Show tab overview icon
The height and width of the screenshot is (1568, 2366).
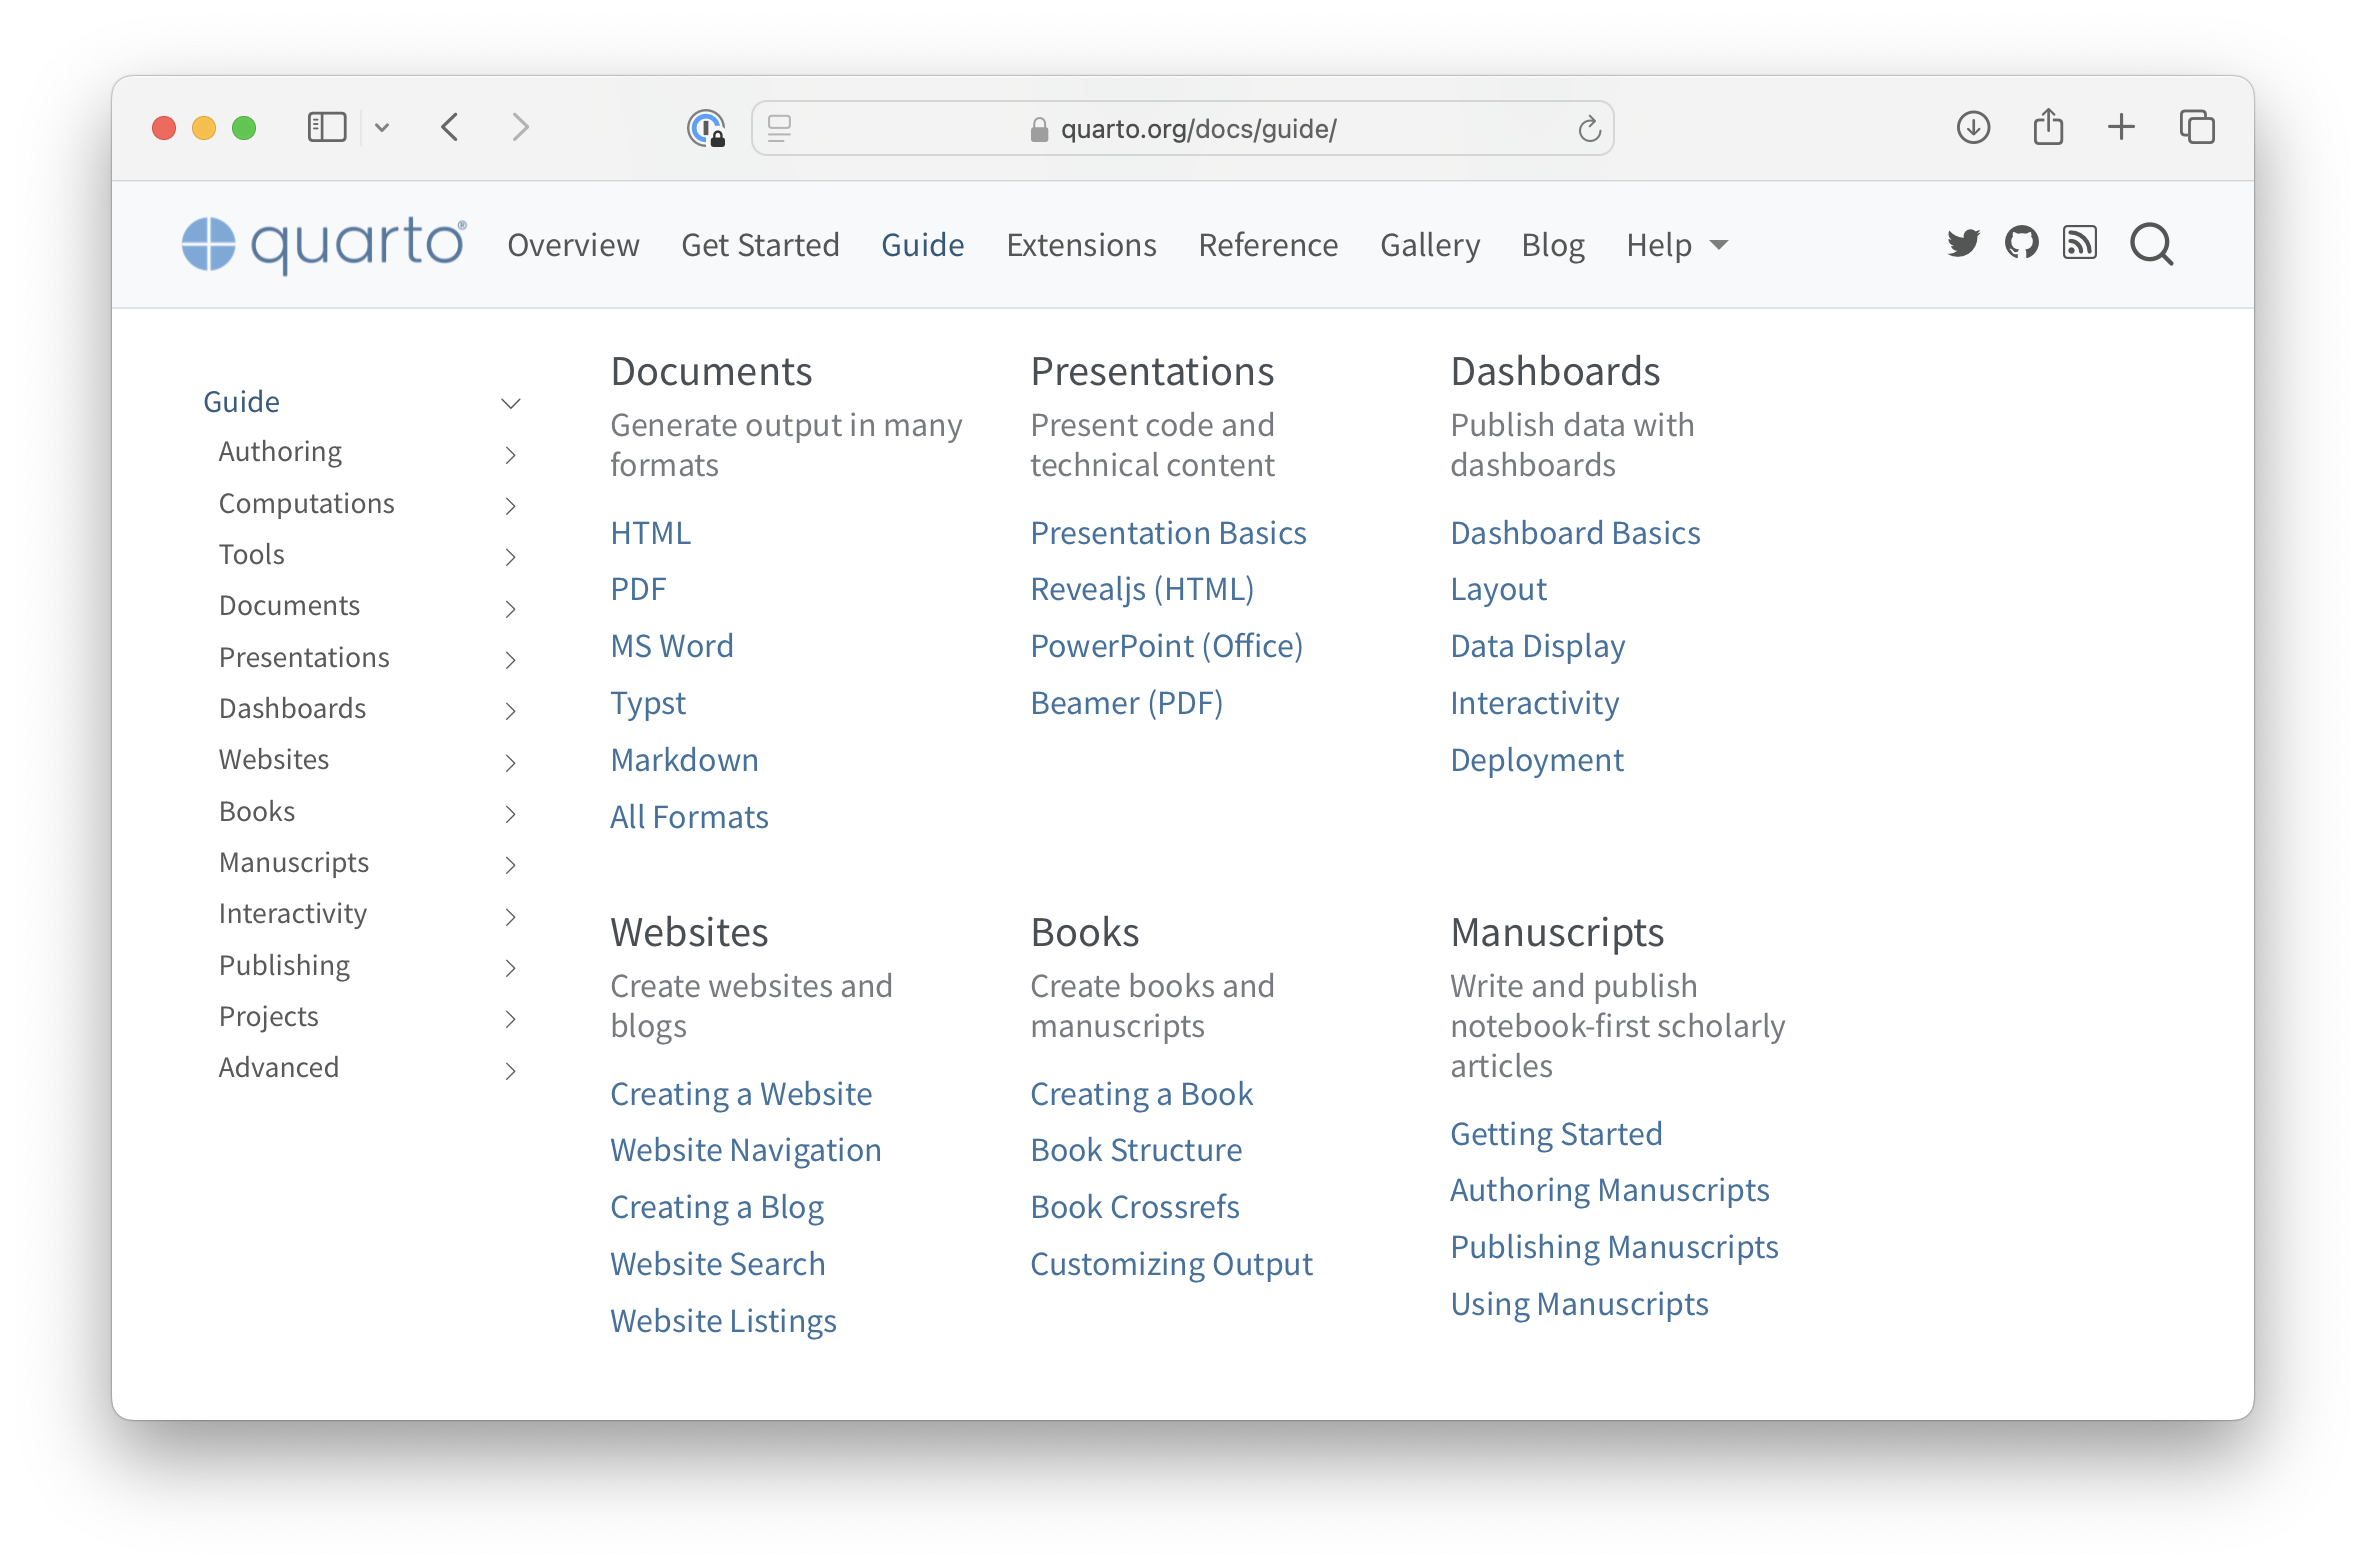(x=2197, y=128)
